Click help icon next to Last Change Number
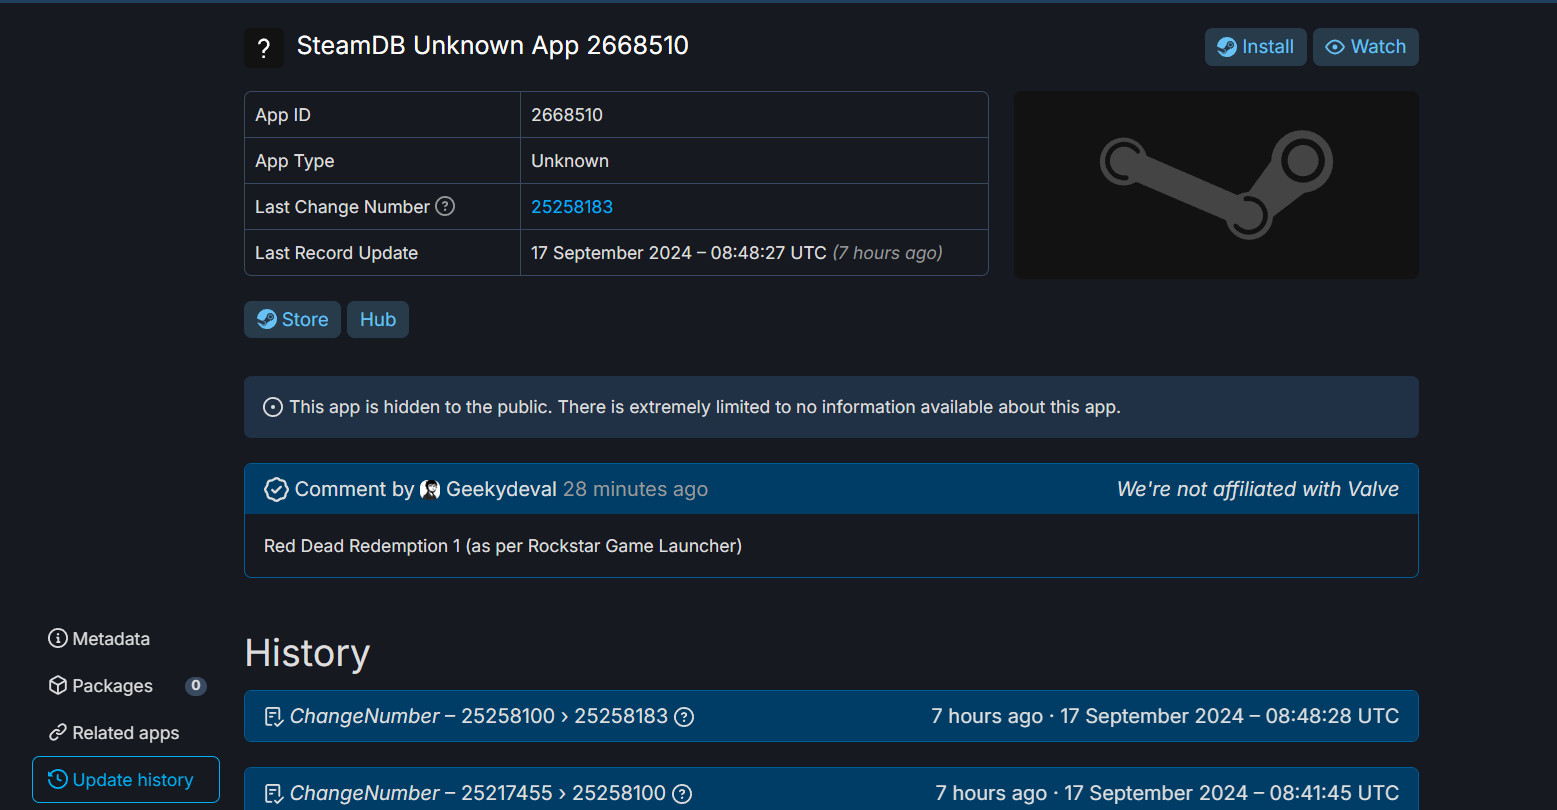1557x810 pixels. (446, 206)
